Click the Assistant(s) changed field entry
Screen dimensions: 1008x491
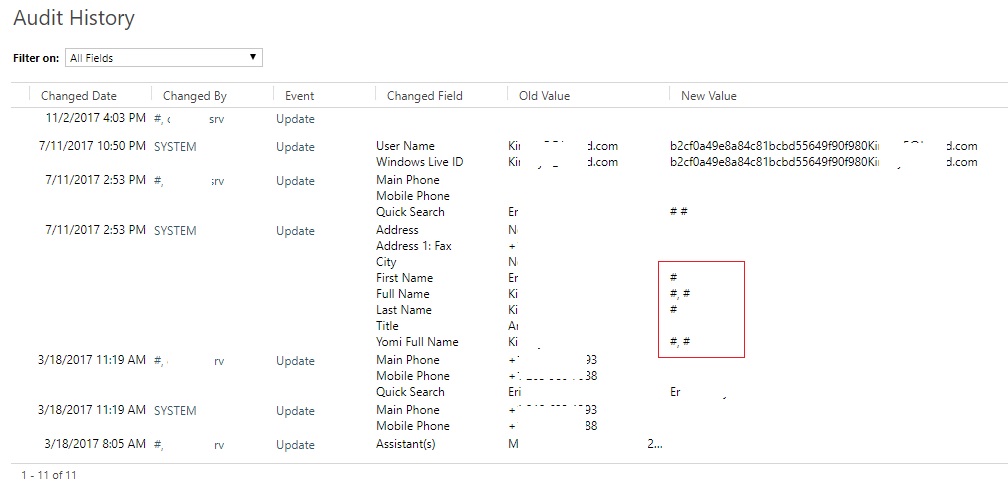click(406, 445)
